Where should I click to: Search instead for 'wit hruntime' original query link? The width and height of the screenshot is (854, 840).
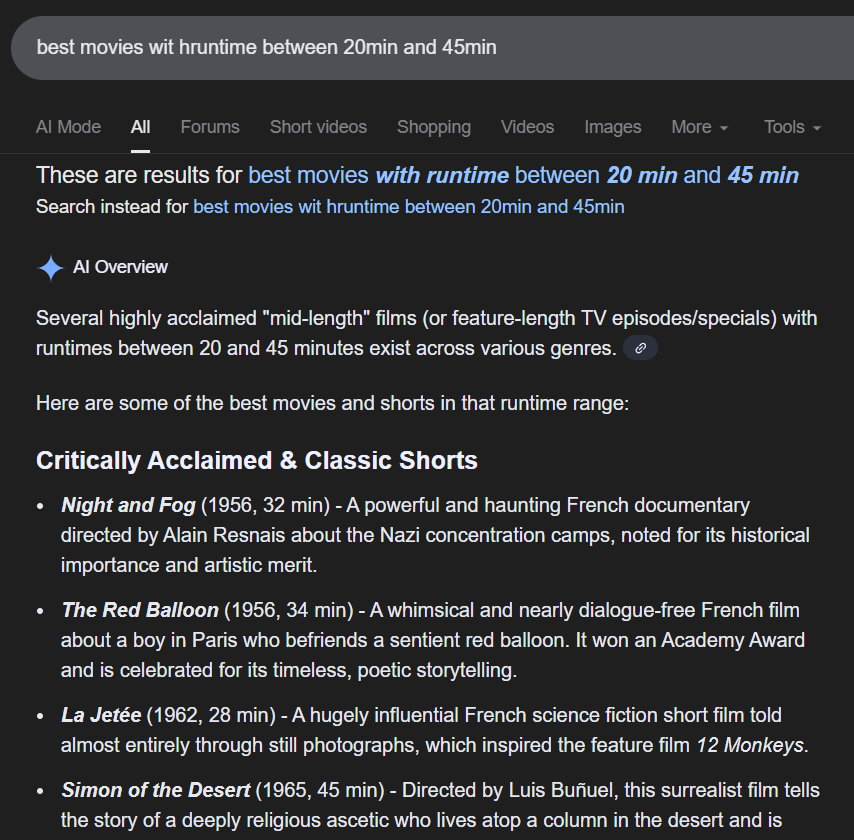tap(408, 207)
